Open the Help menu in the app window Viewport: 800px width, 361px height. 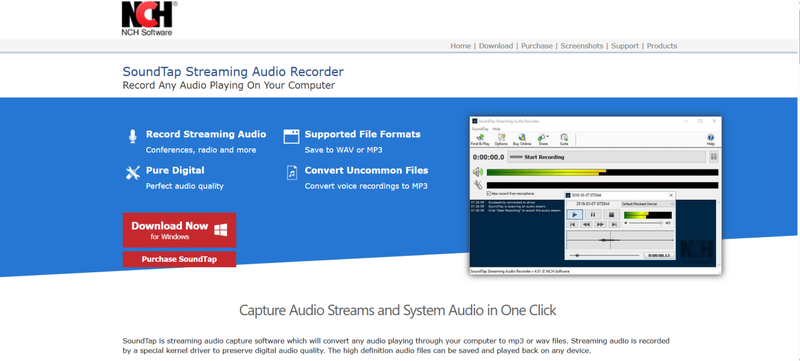click(x=496, y=129)
